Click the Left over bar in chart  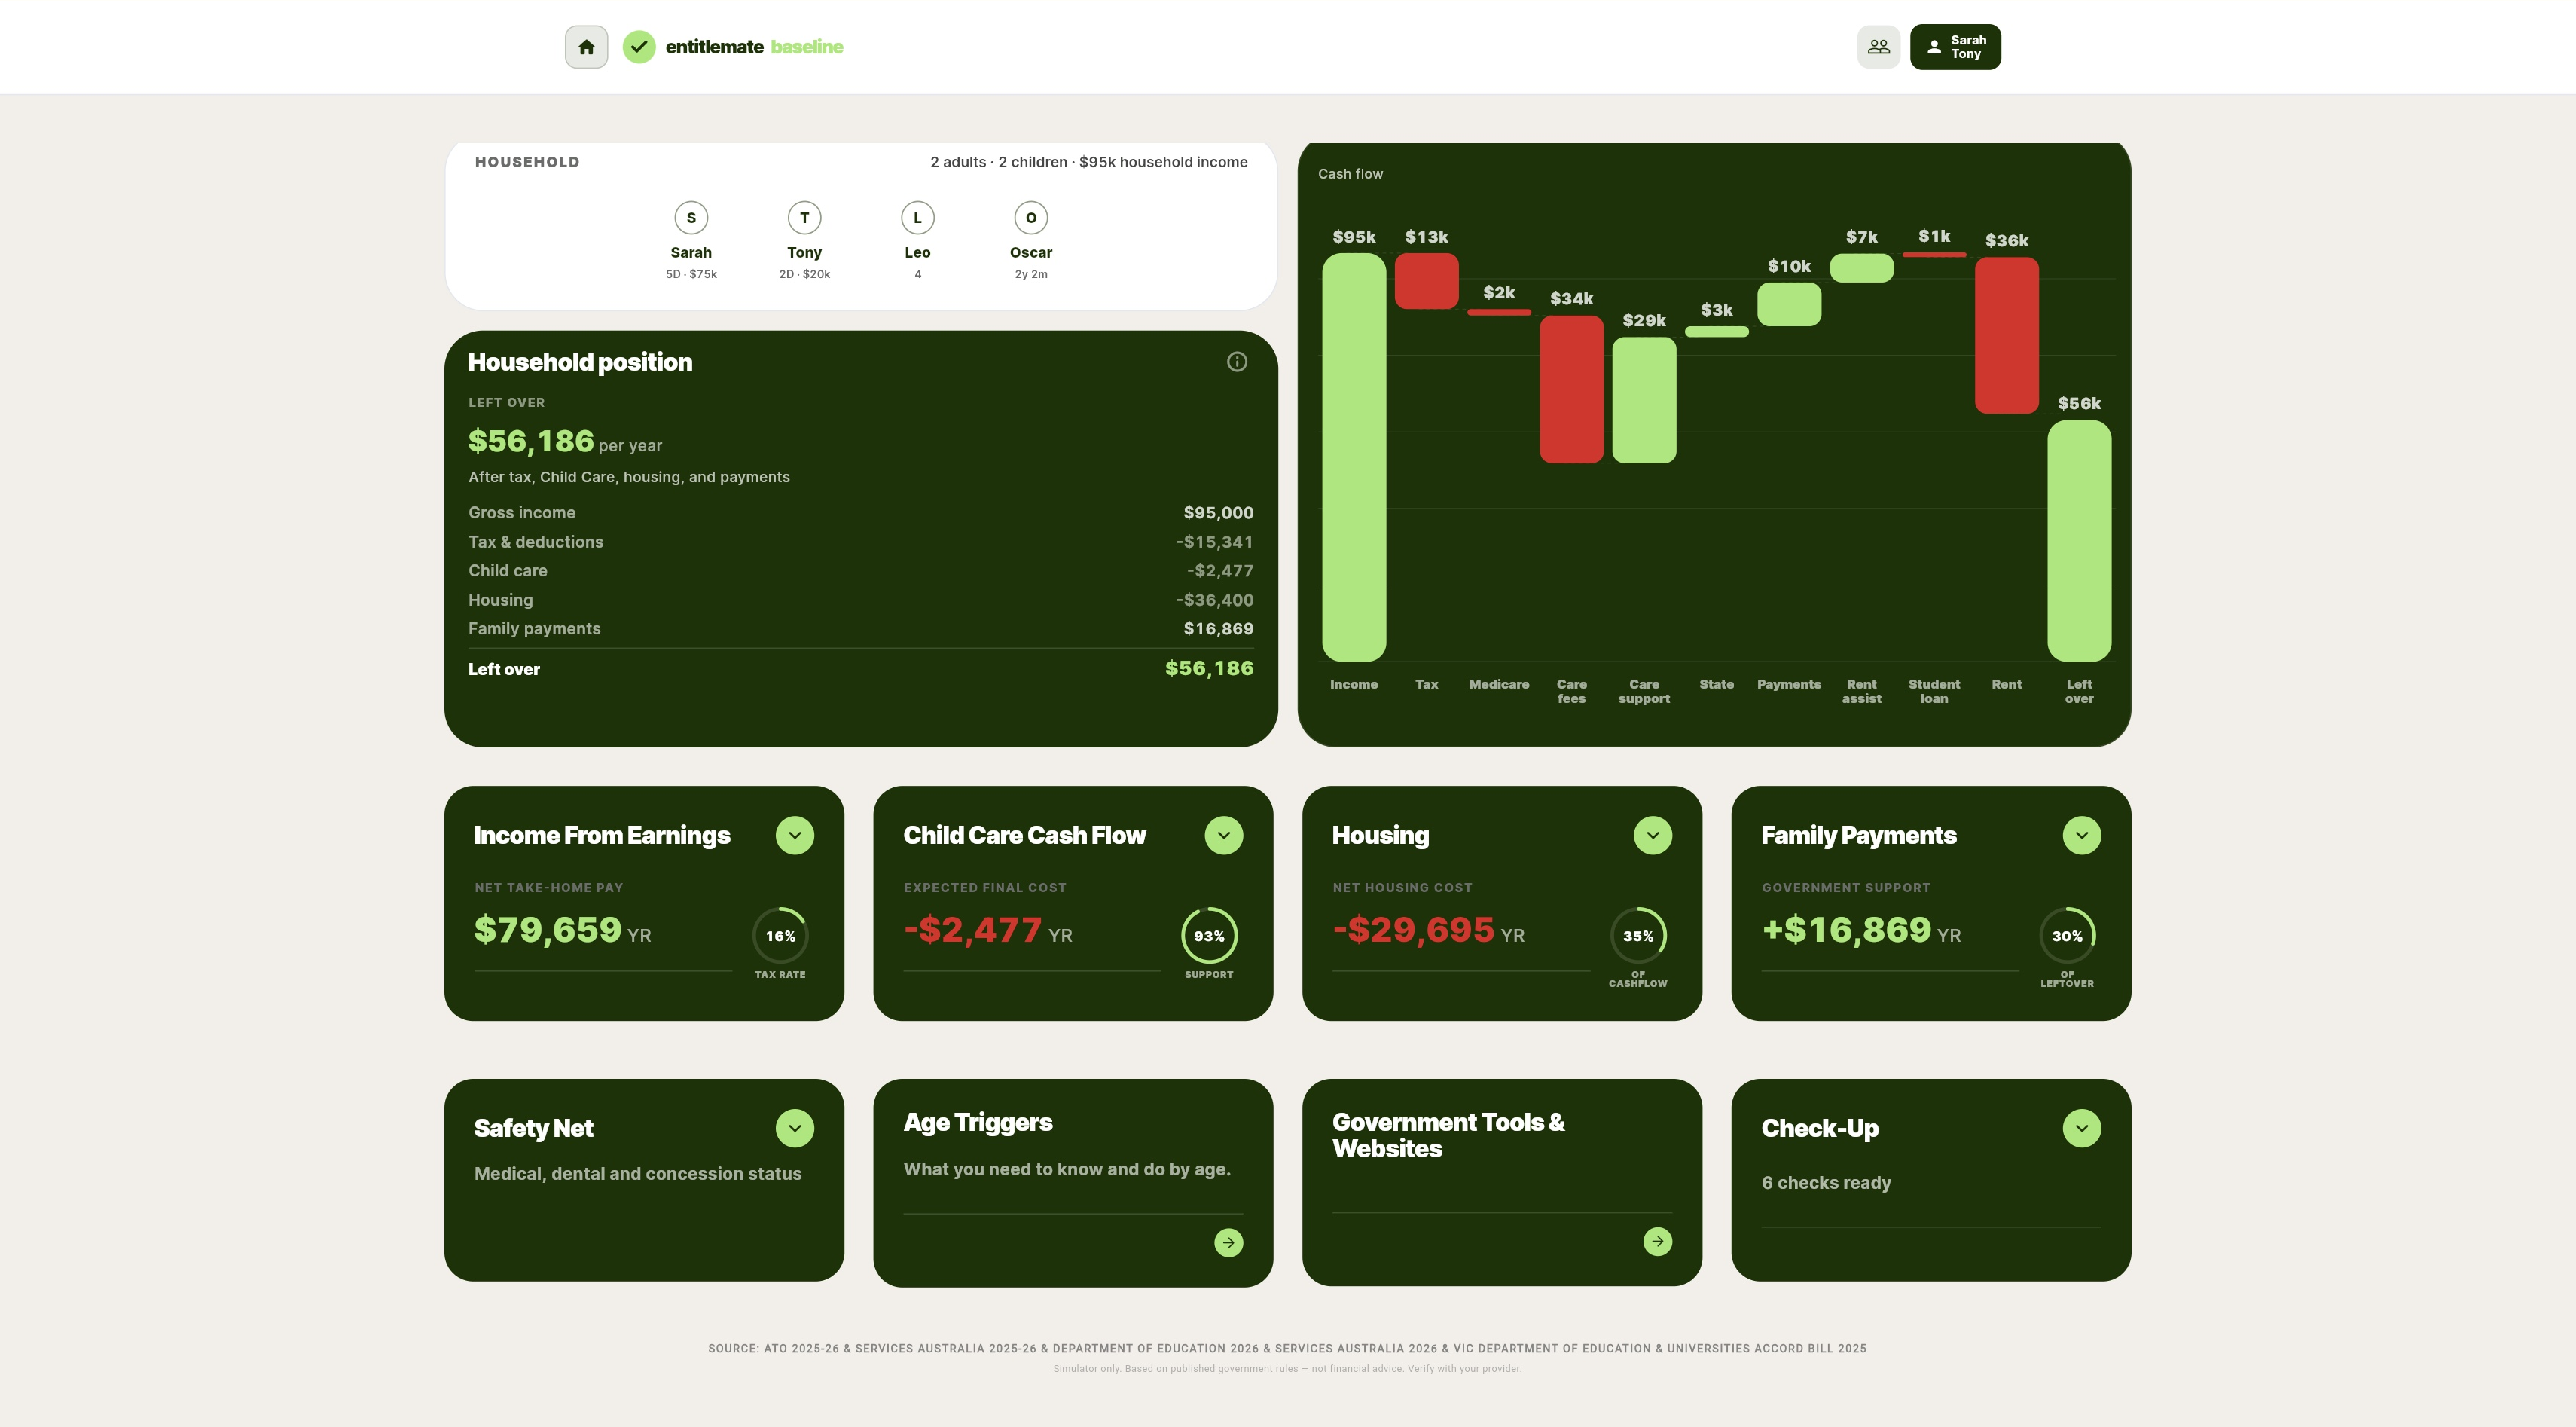(2079, 540)
